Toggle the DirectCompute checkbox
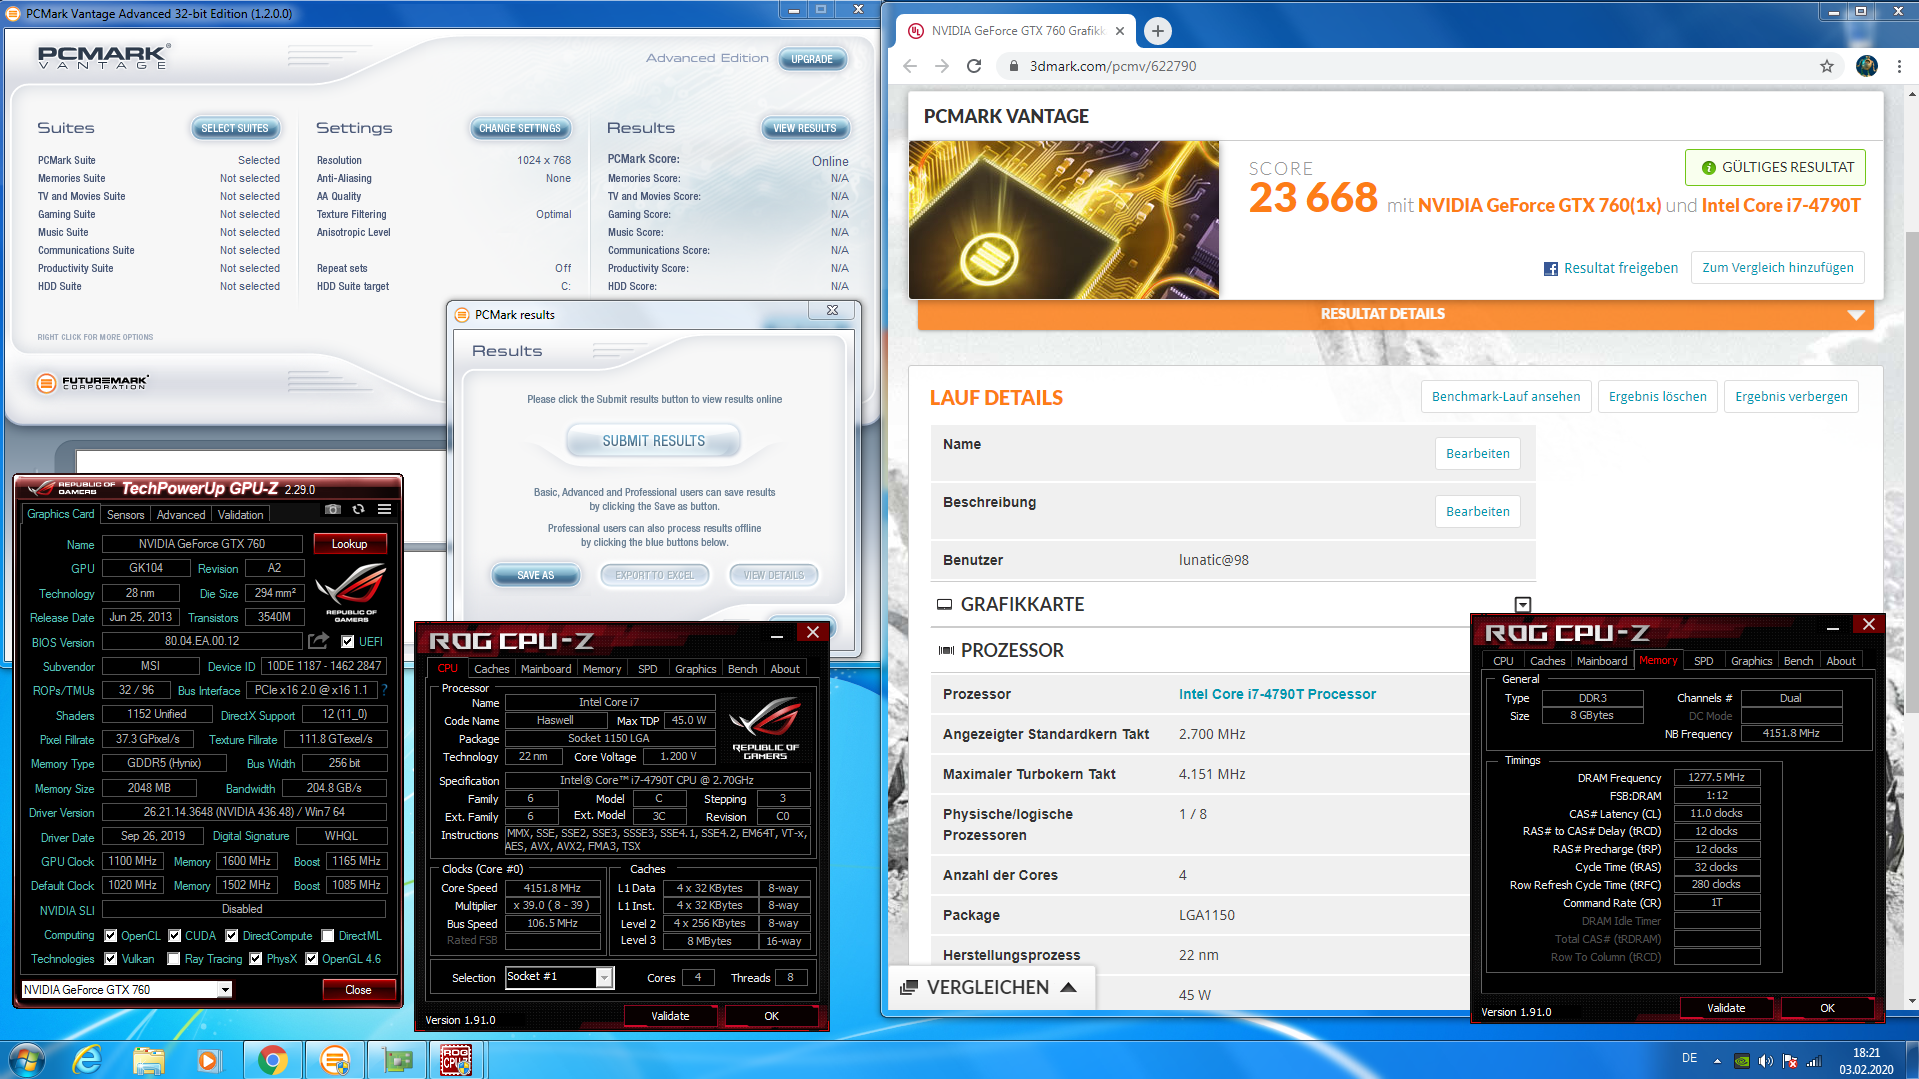This screenshot has width=1919, height=1079. [x=232, y=936]
